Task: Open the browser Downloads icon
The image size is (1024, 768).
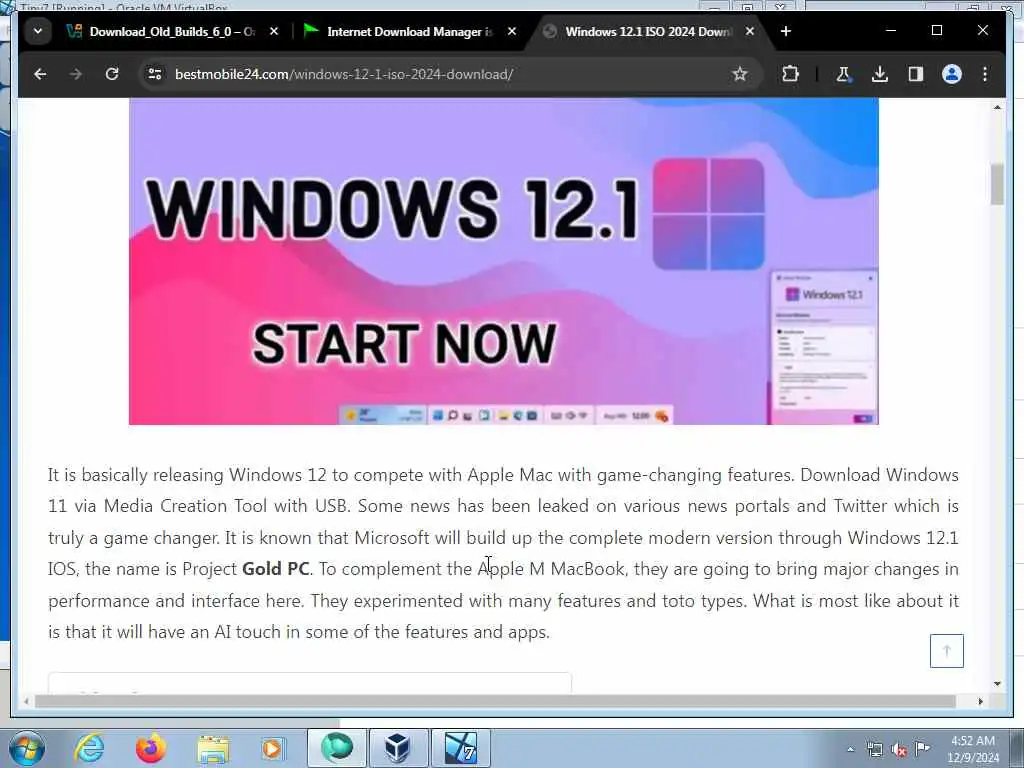Action: (880, 74)
